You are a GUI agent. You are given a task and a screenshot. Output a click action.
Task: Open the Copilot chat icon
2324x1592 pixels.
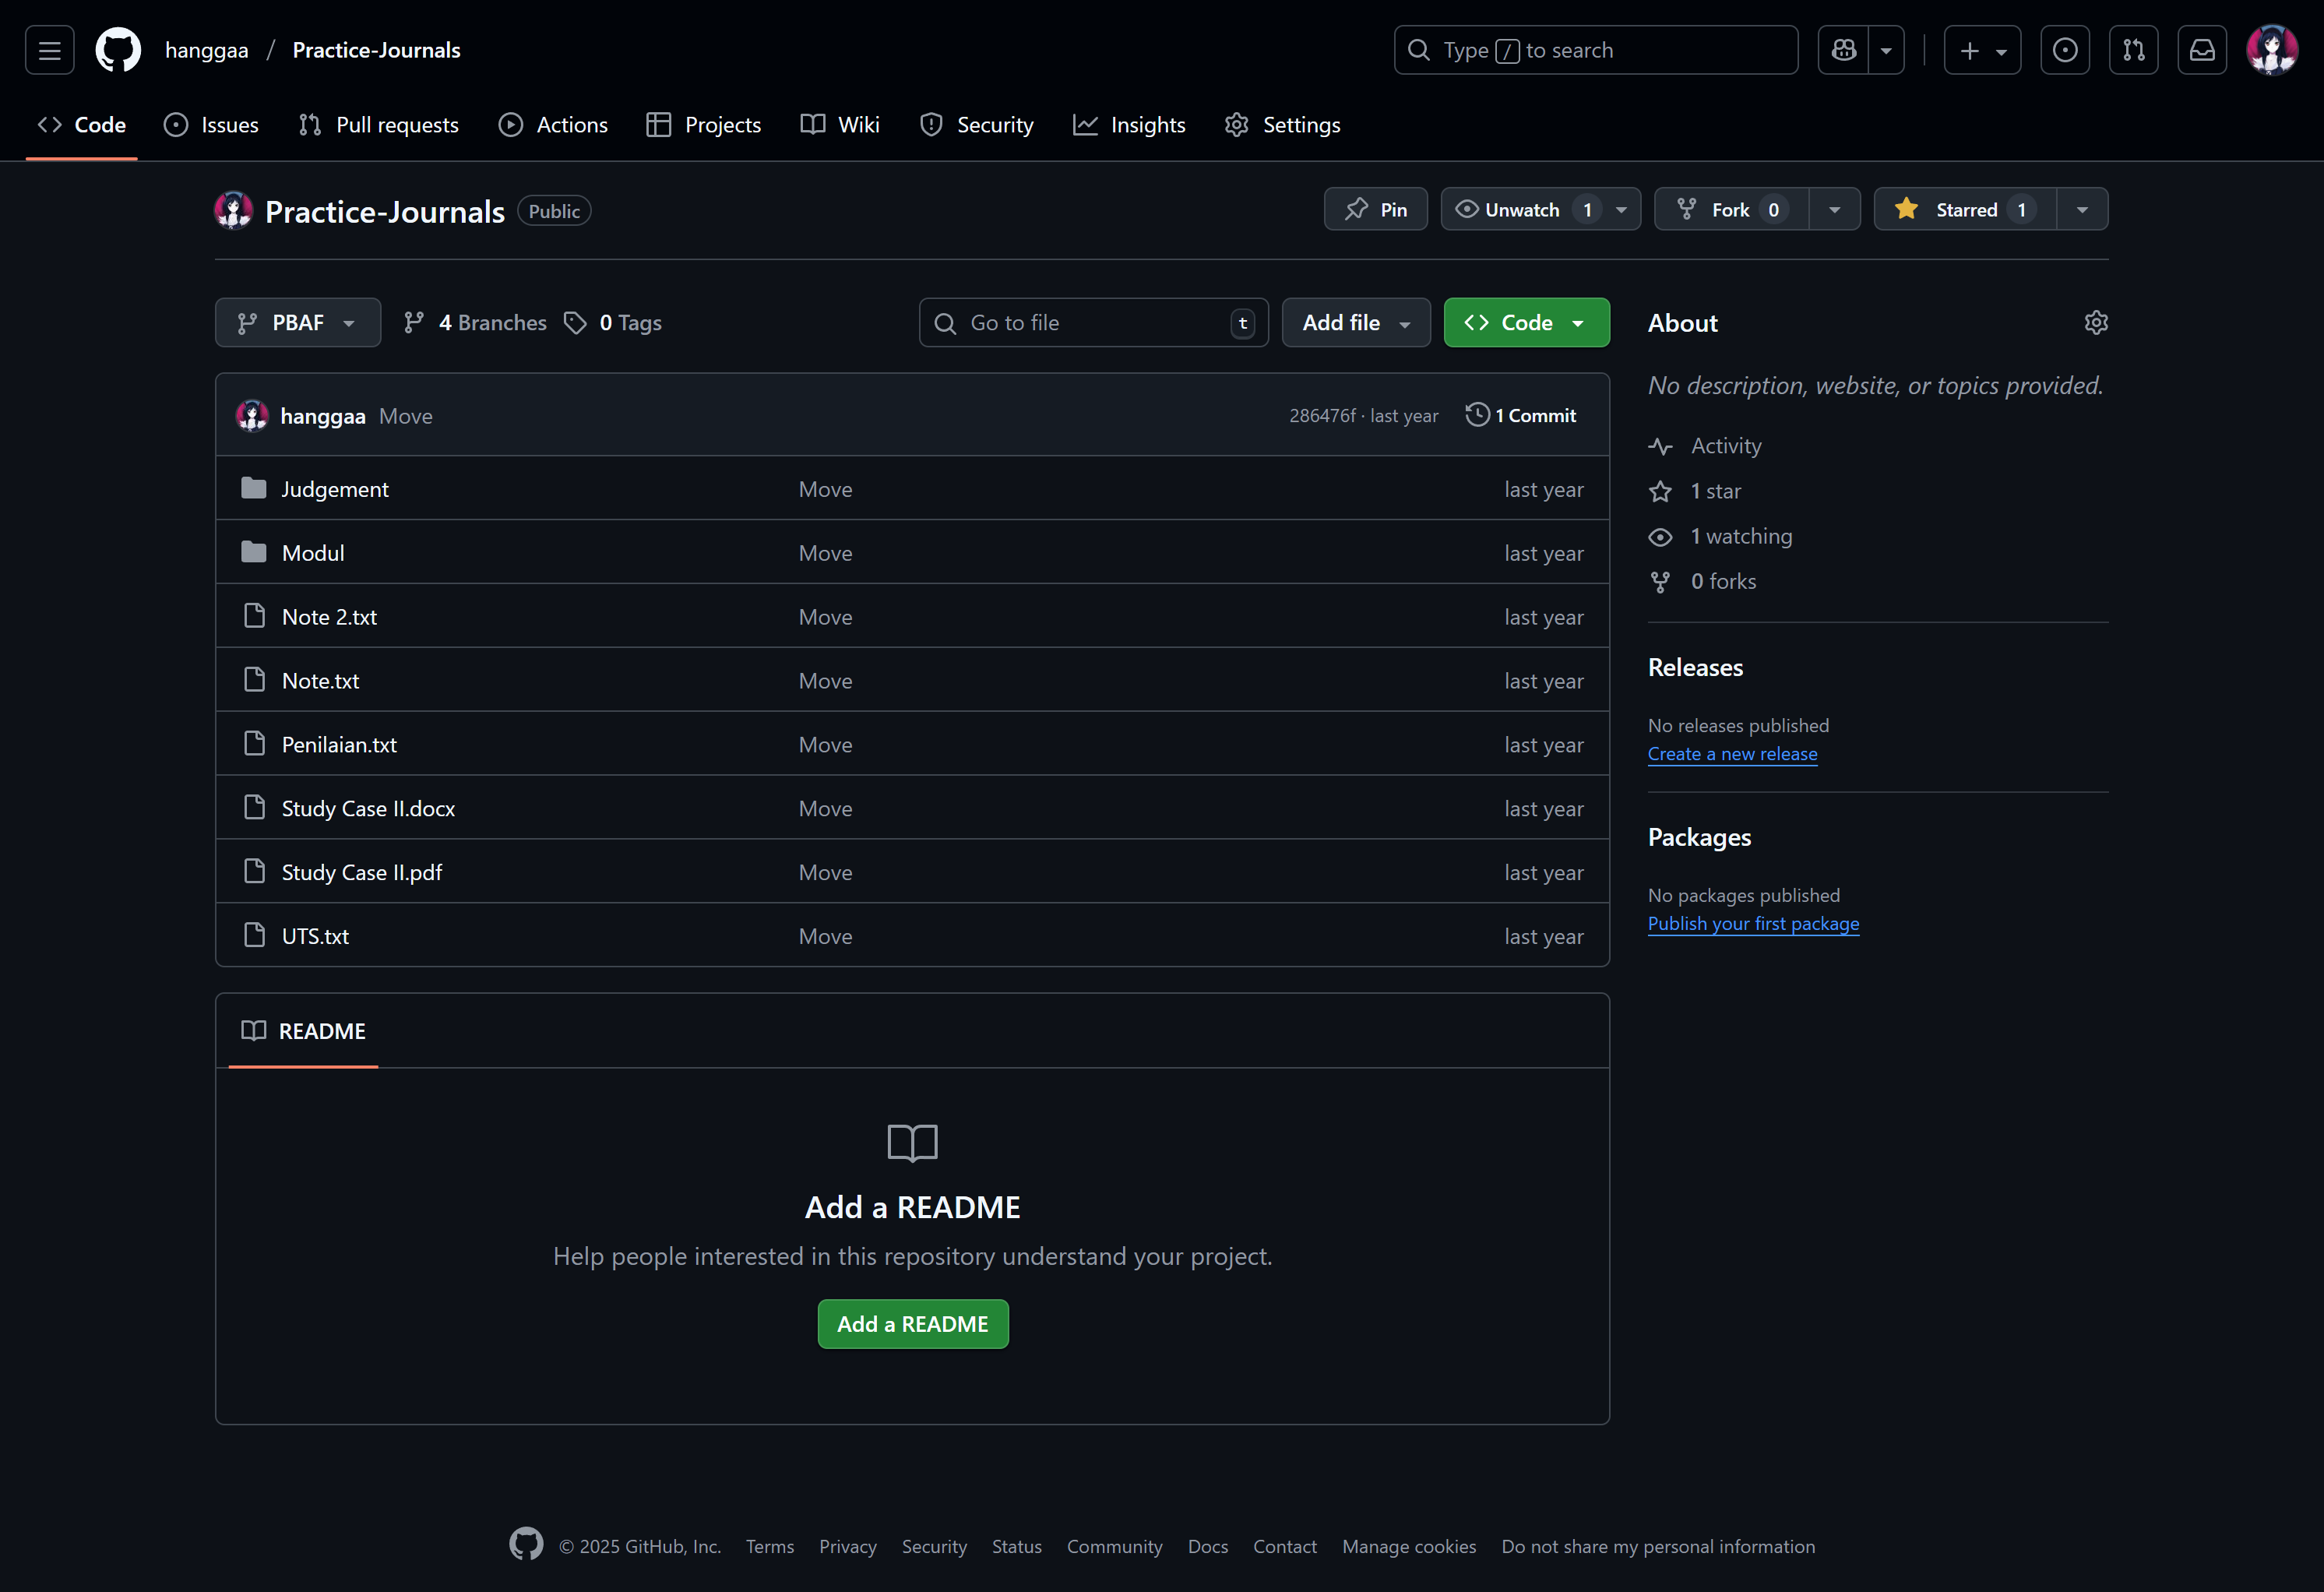pyautogui.click(x=1844, y=50)
